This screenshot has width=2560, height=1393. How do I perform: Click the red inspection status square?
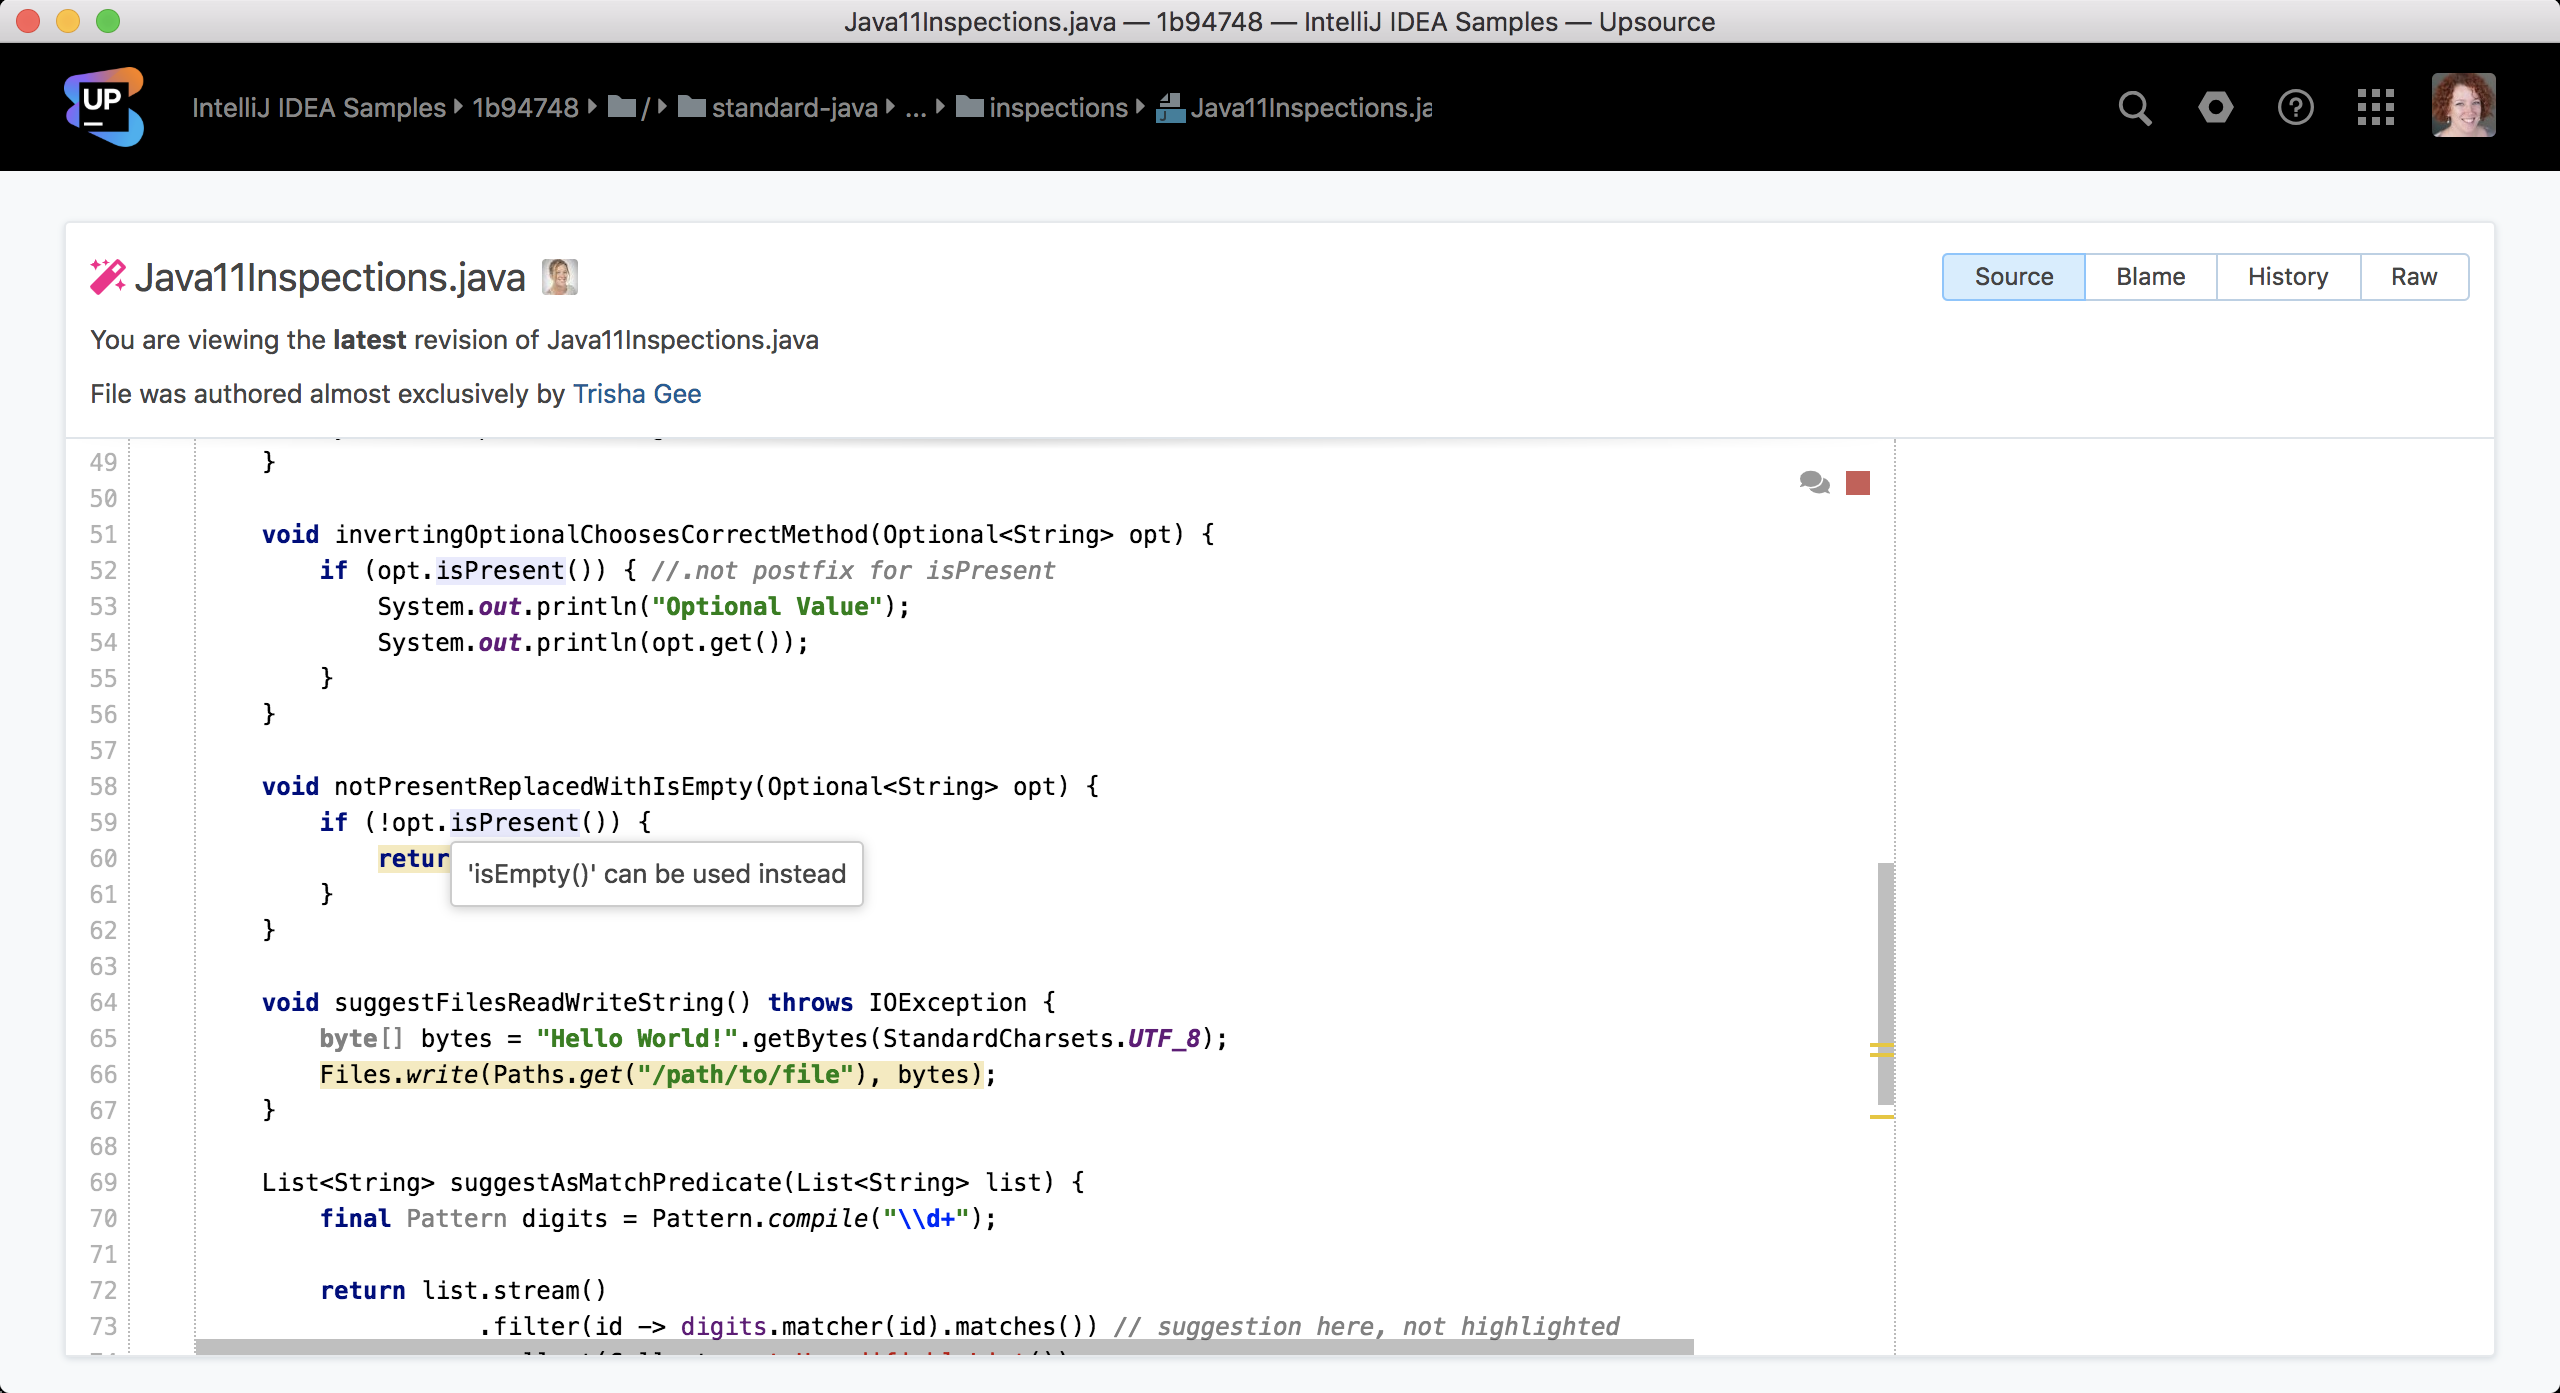pos(1858,483)
